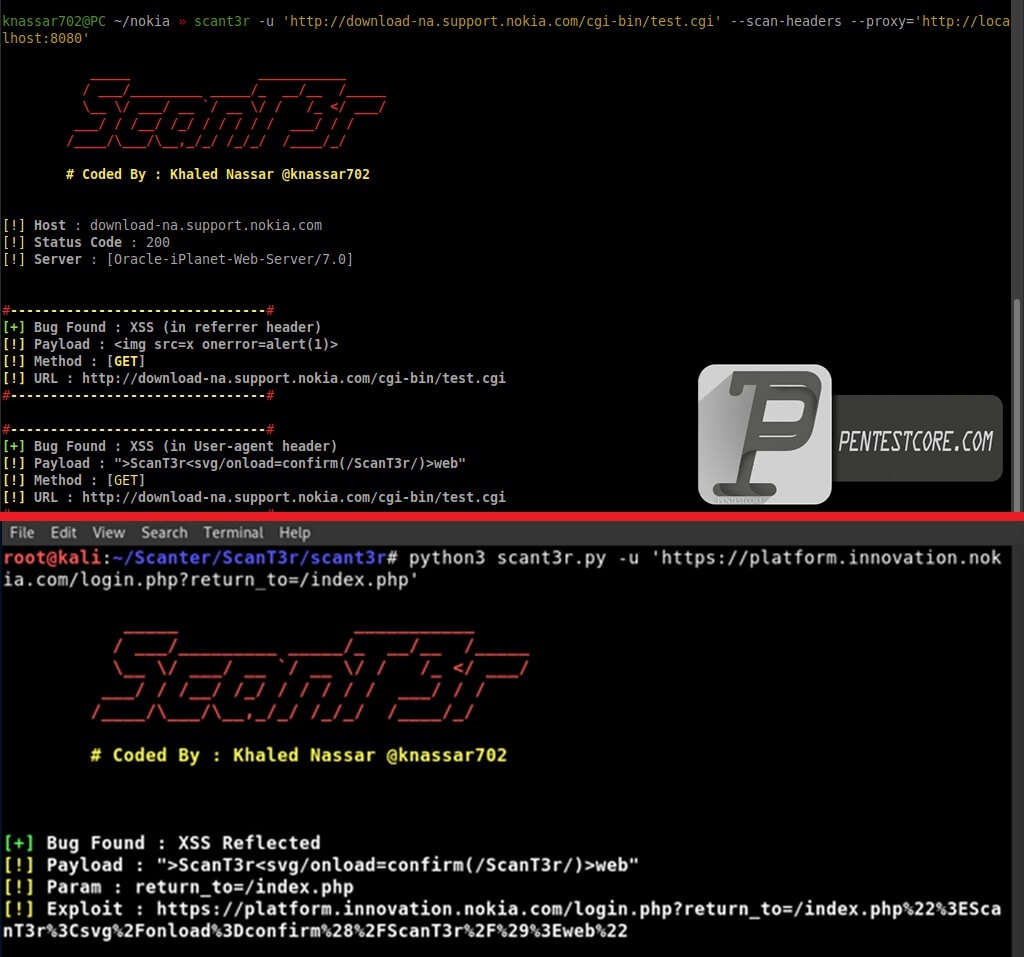Click the '~/nokia' directory in the prompt

click(142, 22)
